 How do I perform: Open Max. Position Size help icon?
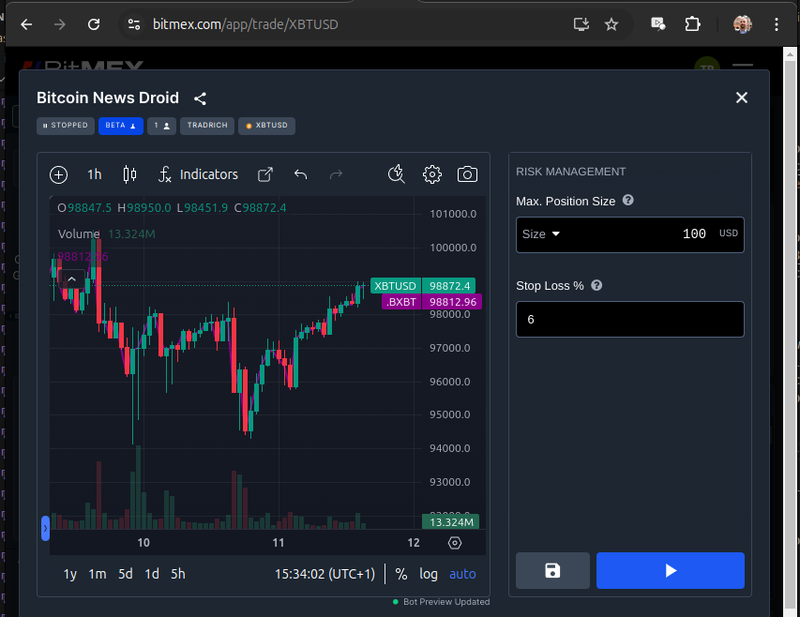[x=628, y=201]
